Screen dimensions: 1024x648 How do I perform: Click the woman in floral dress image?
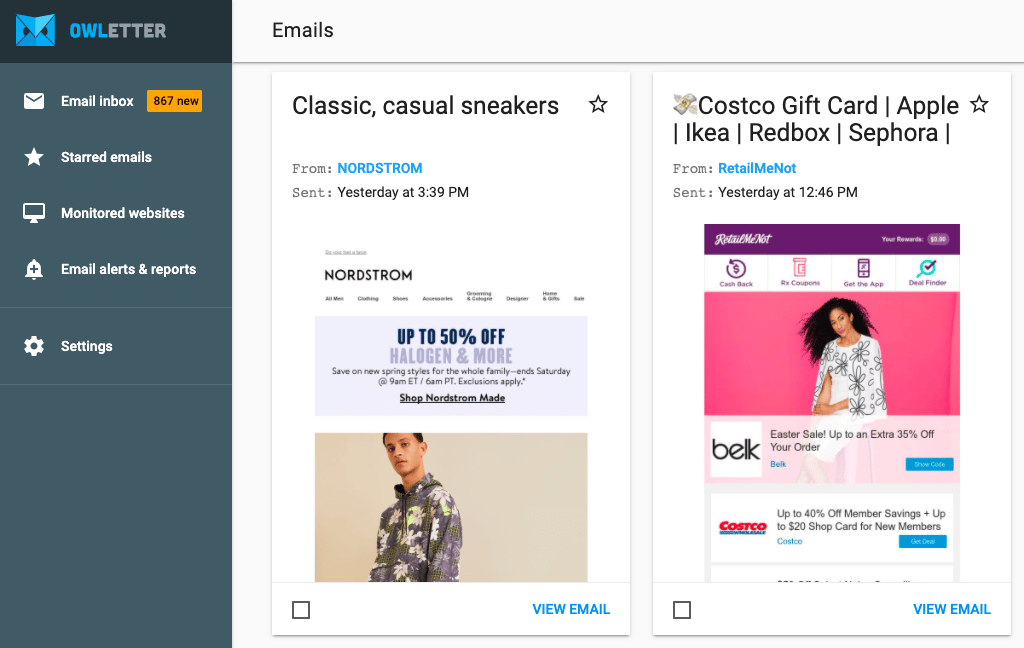[832, 354]
